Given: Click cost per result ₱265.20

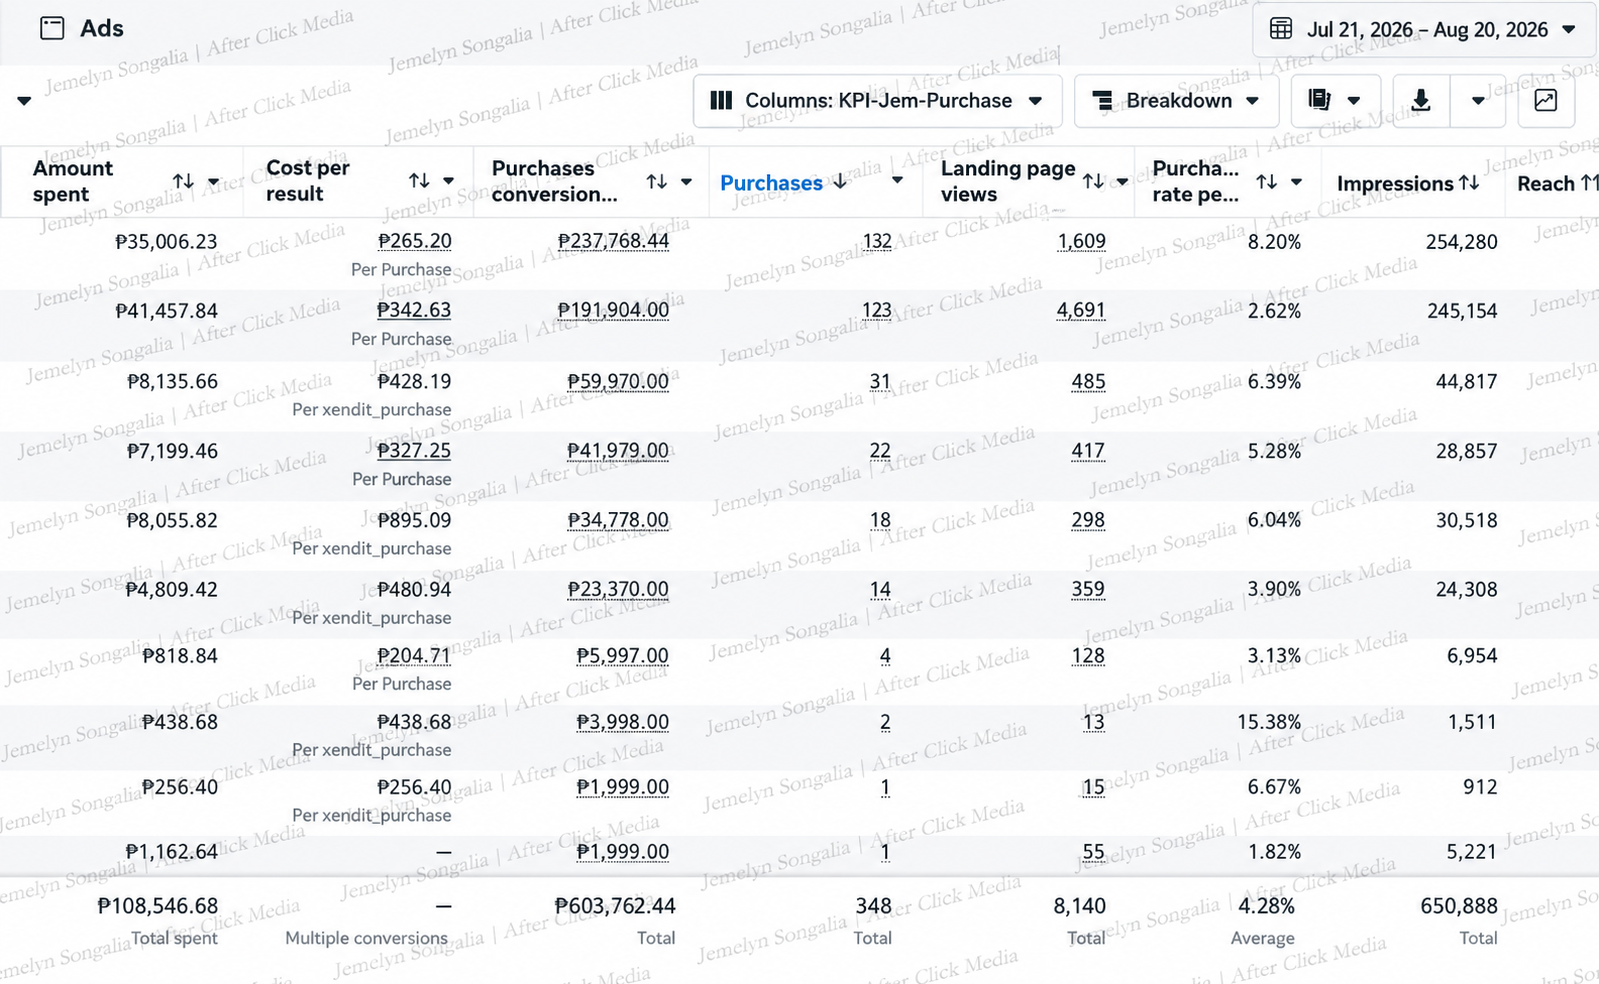Looking at the screenshot, I should pos(414,241).
